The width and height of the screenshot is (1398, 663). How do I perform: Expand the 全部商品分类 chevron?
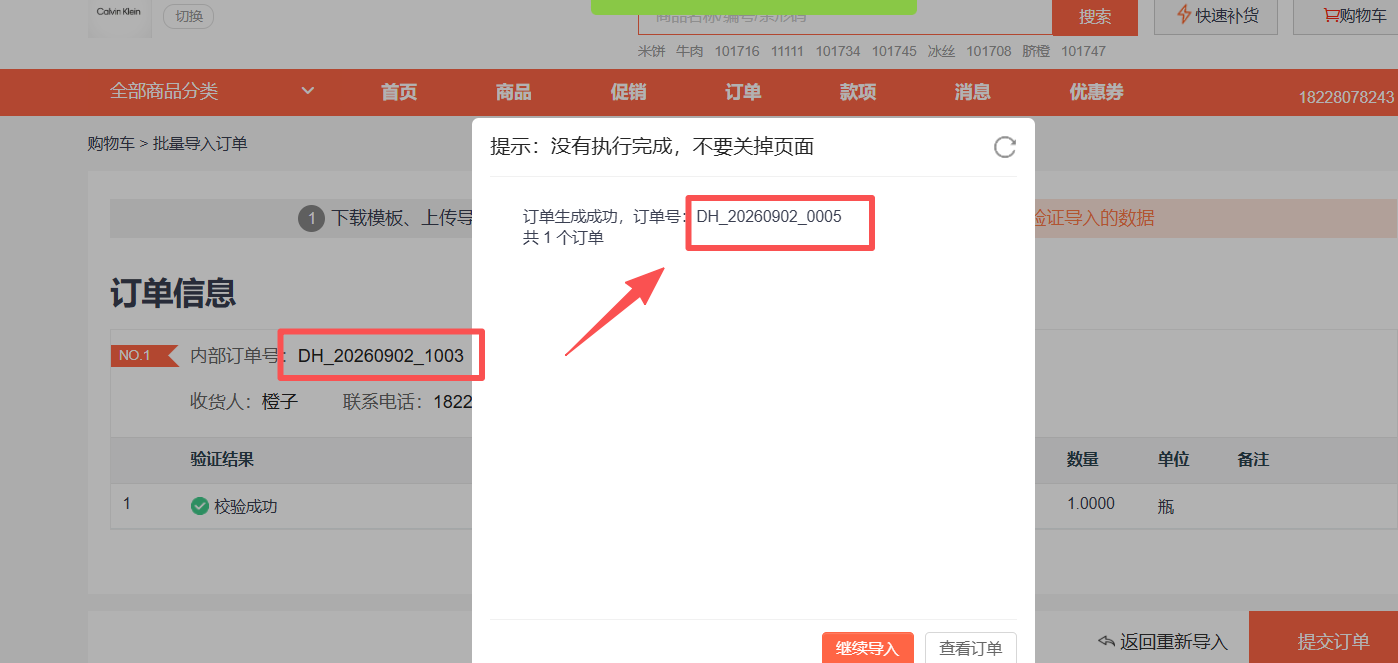click(308, 91)
